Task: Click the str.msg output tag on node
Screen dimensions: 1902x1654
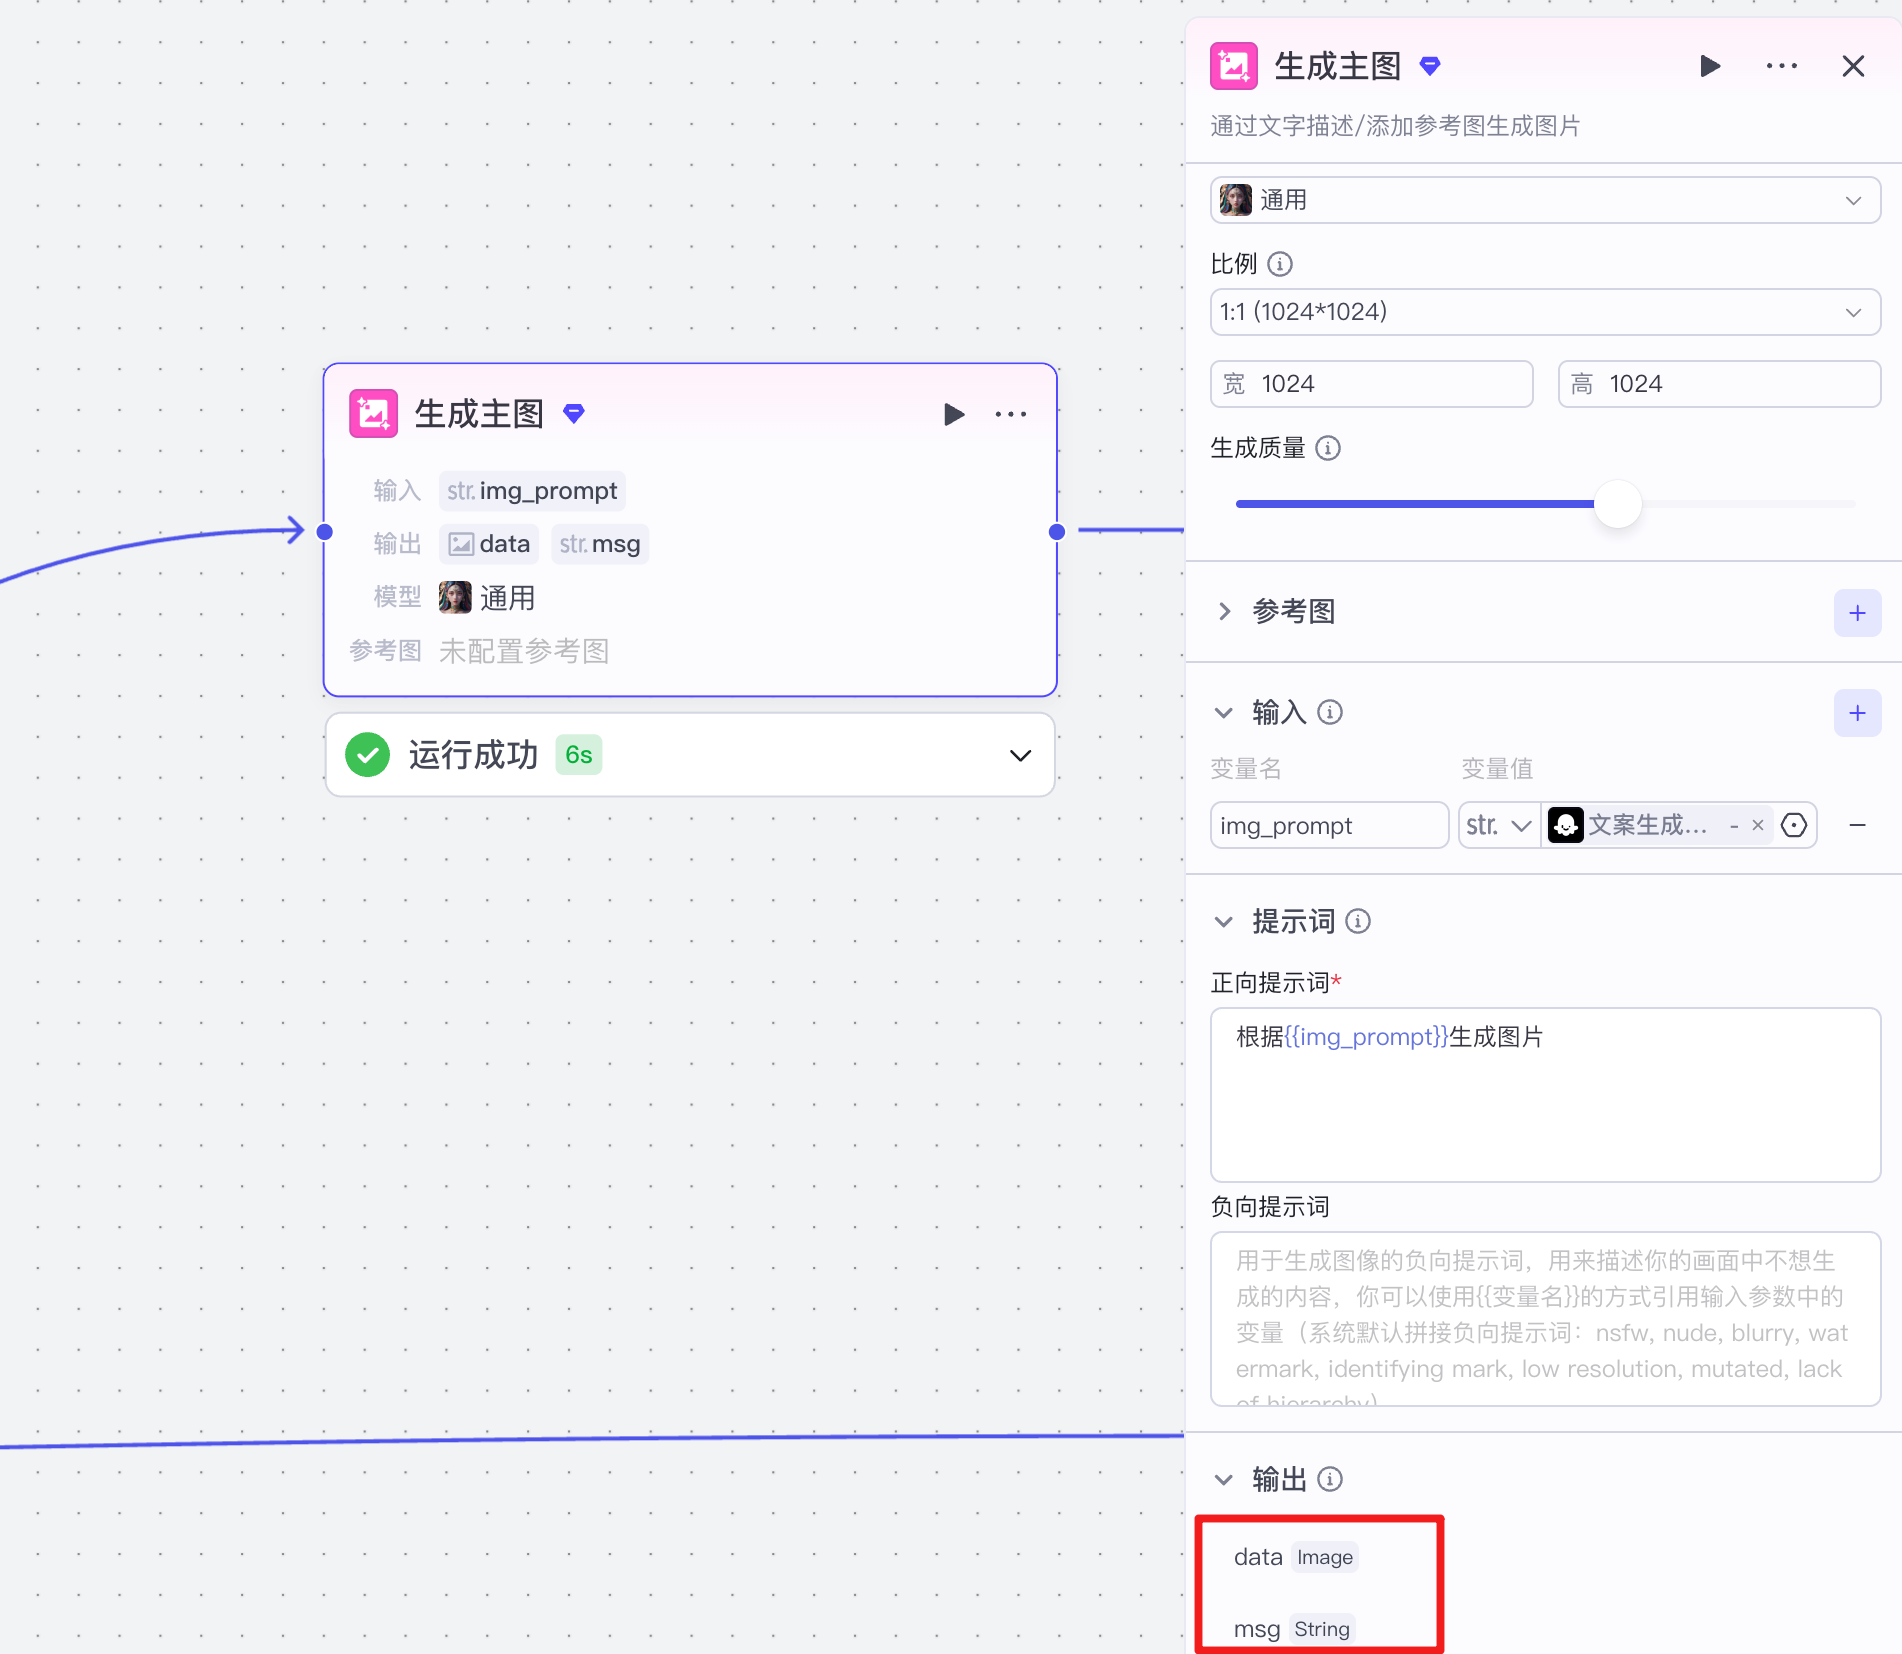Action: click(600, 544)
